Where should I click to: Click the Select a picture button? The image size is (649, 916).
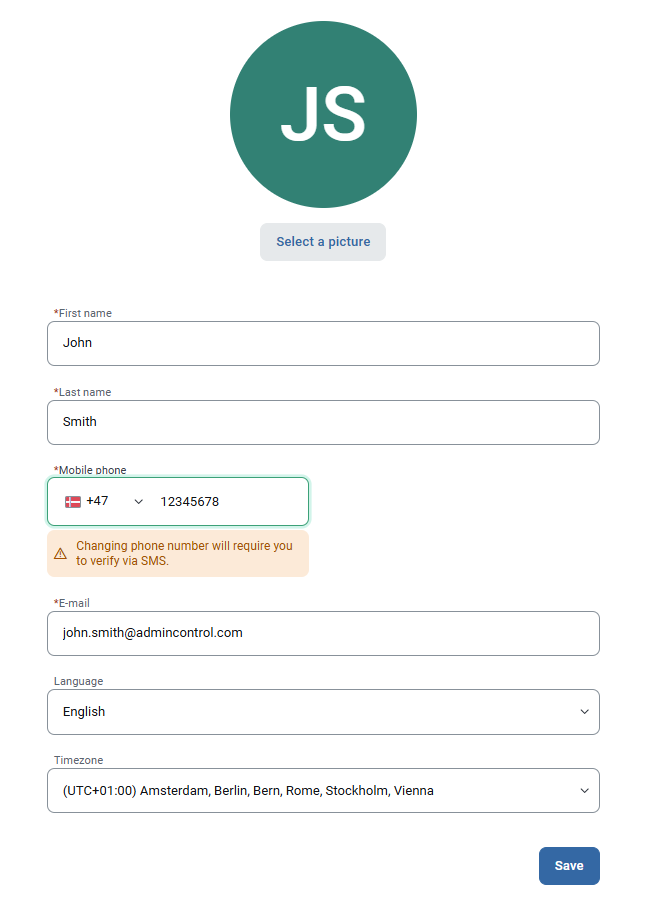tap(322, 241)
